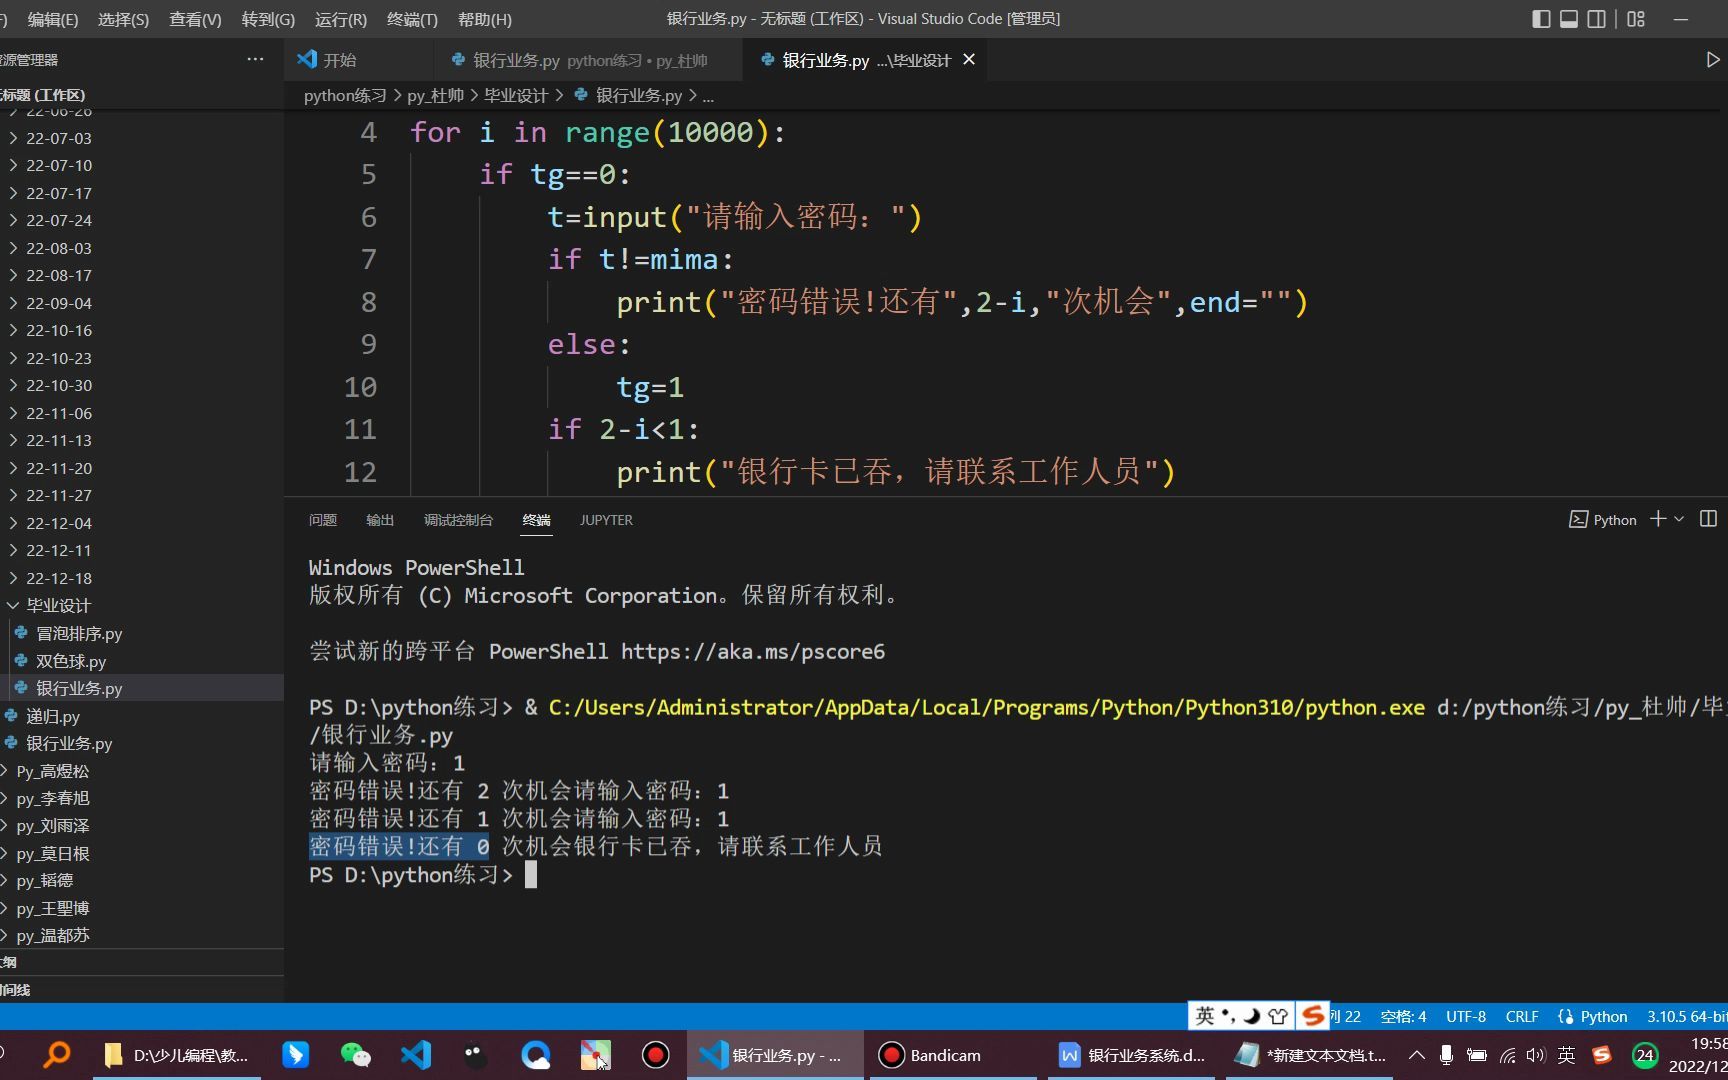Select interpreter 3.10.5 64-bit in status bar
1728x1080 pixels.
tap(1686, 1016)
